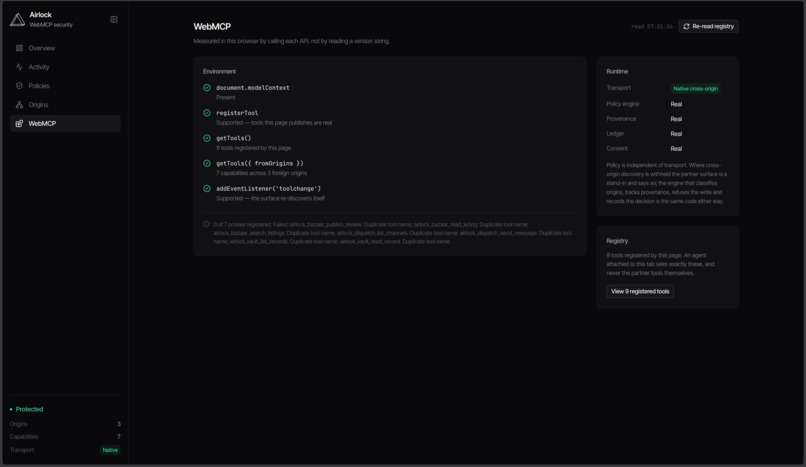Click the Consent 'Real' value

click(x=676, y=149)
